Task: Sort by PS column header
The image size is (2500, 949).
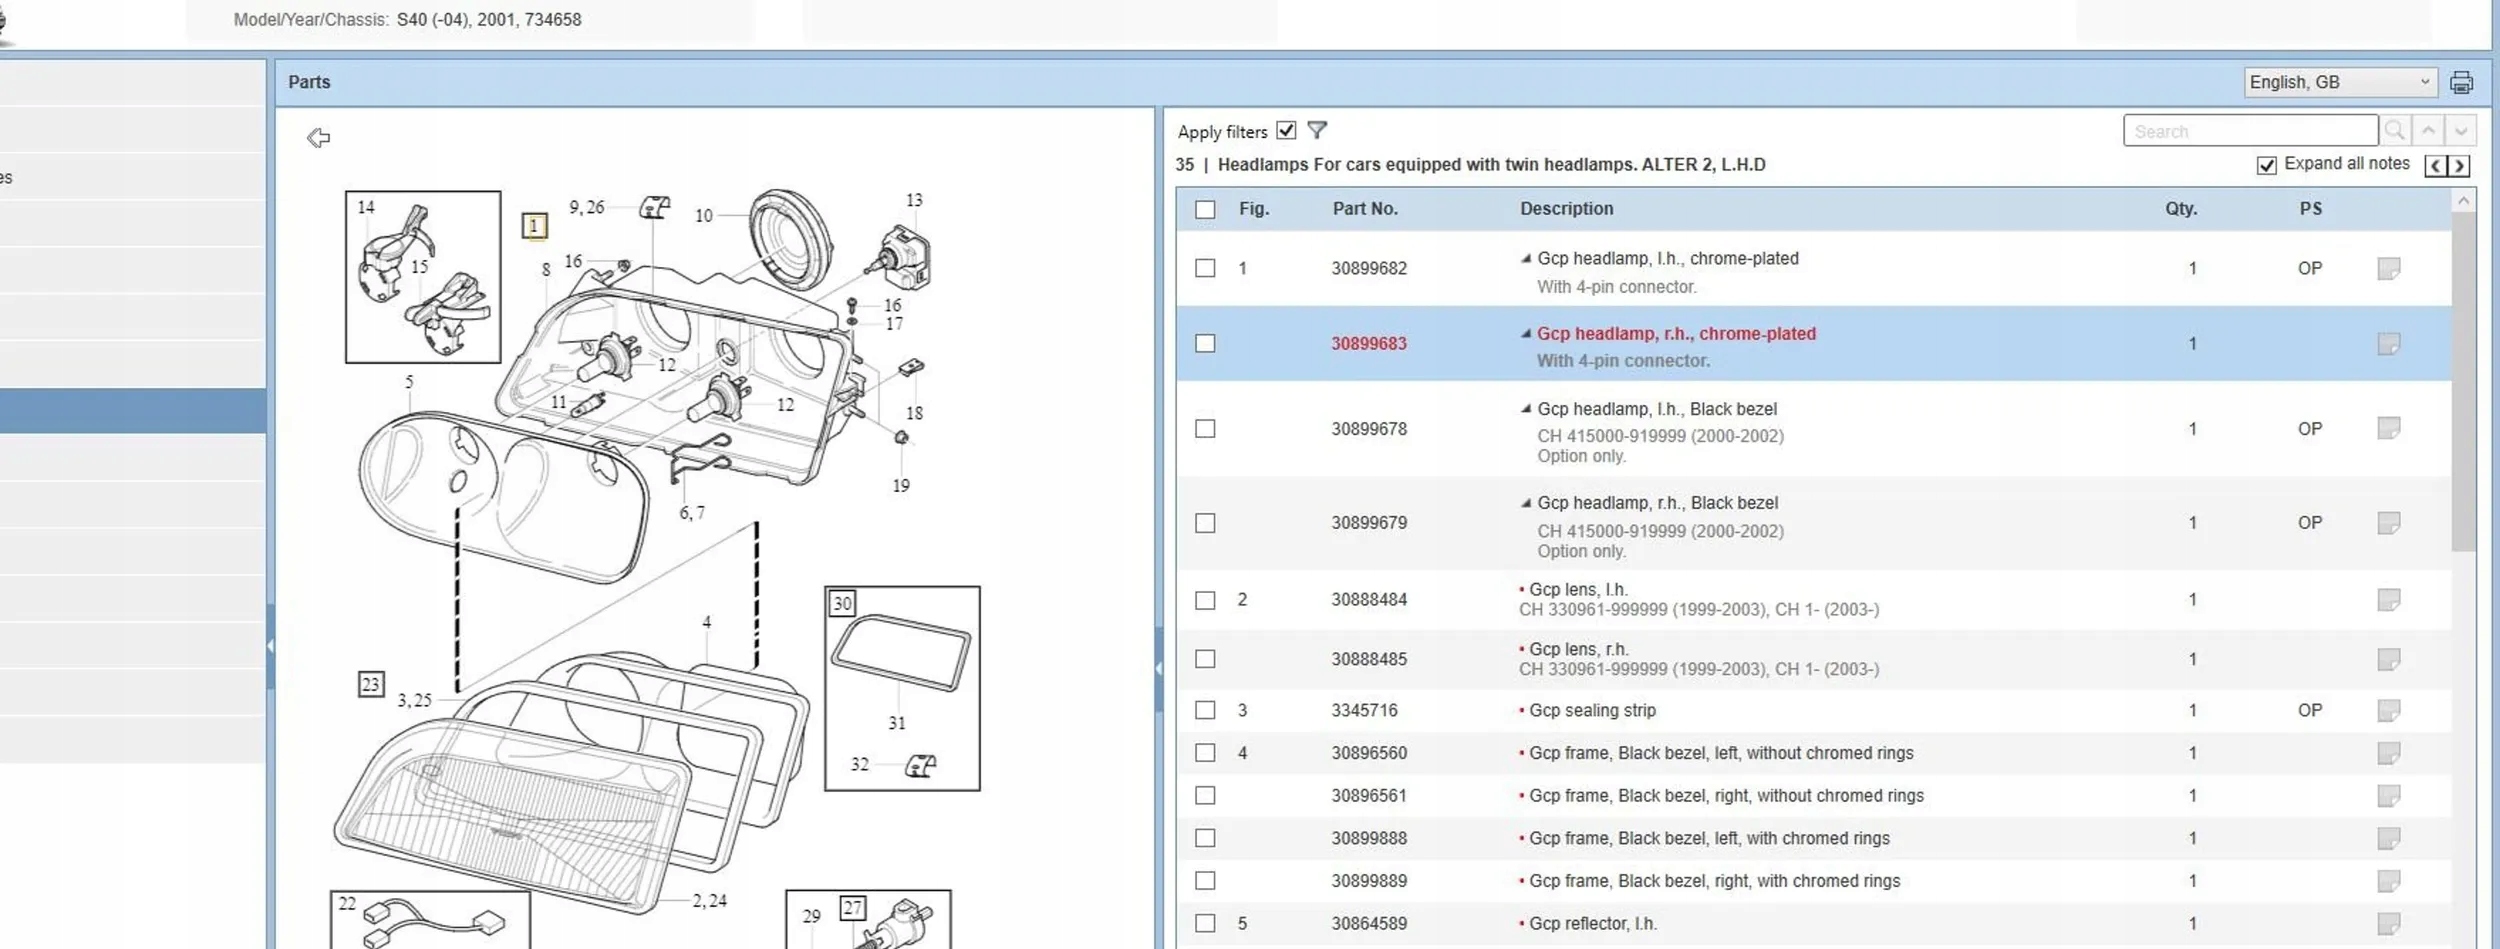Action: pos(2310,209)
